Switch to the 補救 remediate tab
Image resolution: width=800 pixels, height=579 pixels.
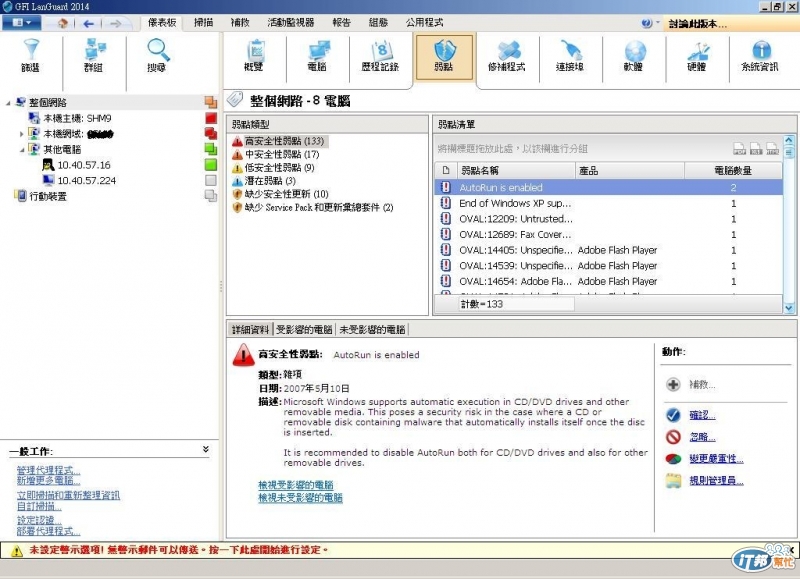[240, 22]
